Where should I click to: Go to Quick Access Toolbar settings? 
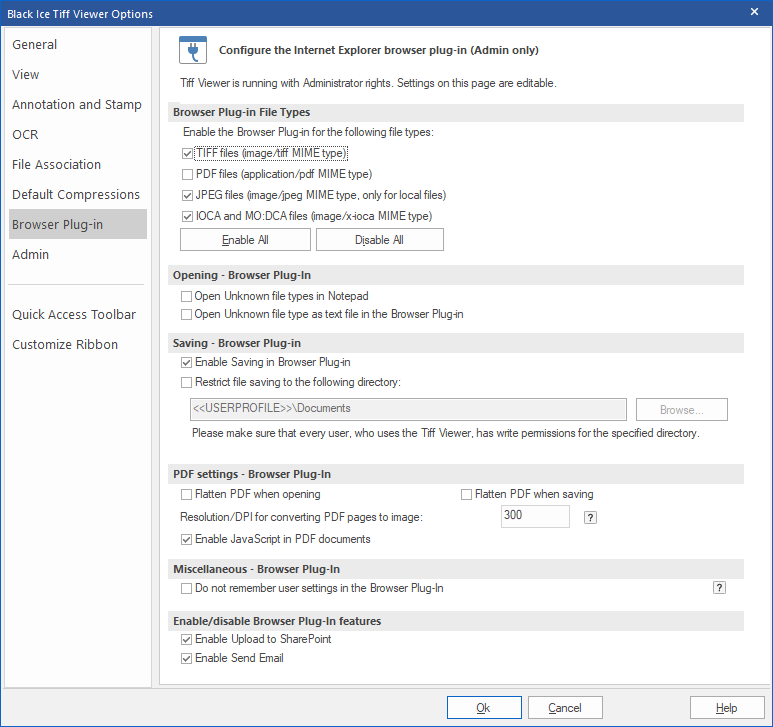(74, 314)
